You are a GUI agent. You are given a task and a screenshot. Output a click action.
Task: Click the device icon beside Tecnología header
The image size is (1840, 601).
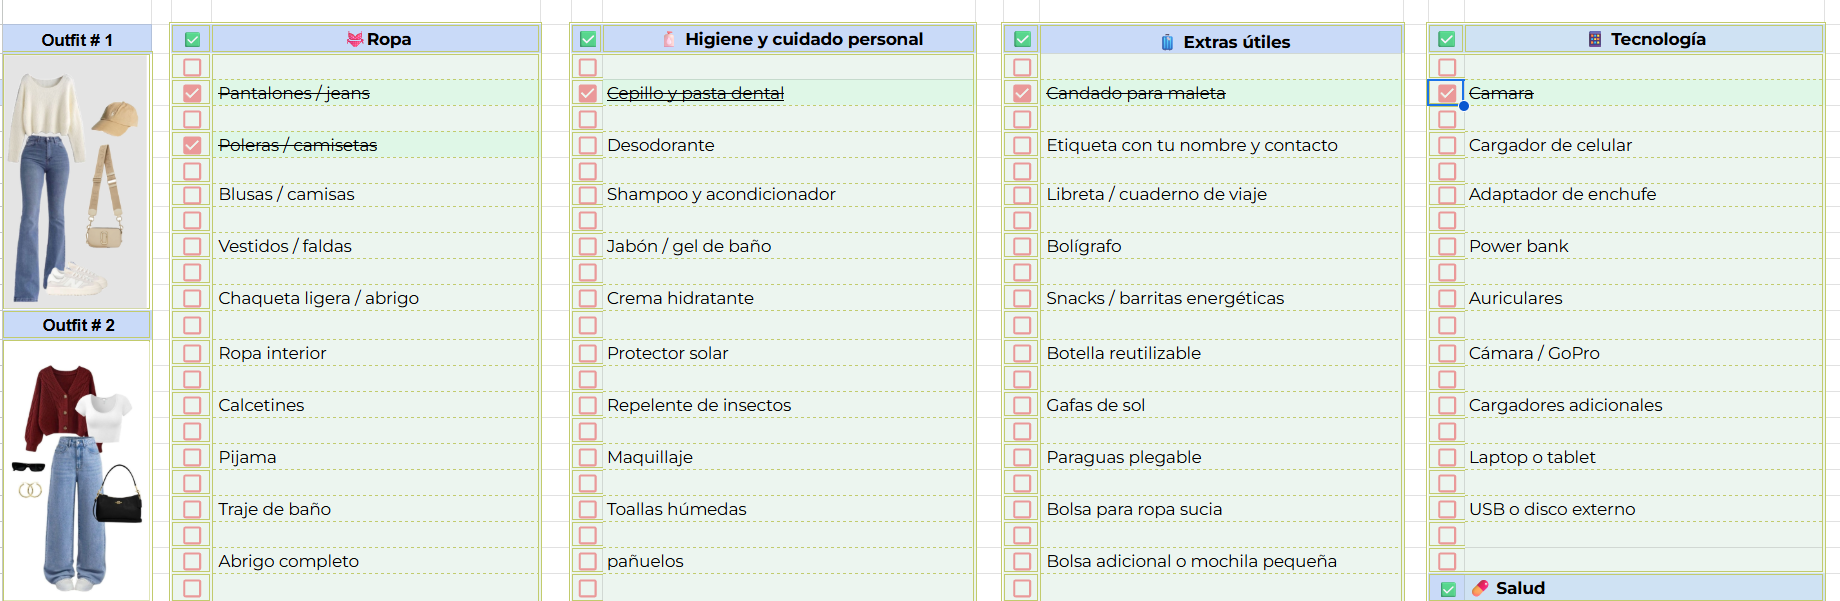click(x=1595, y=39)
